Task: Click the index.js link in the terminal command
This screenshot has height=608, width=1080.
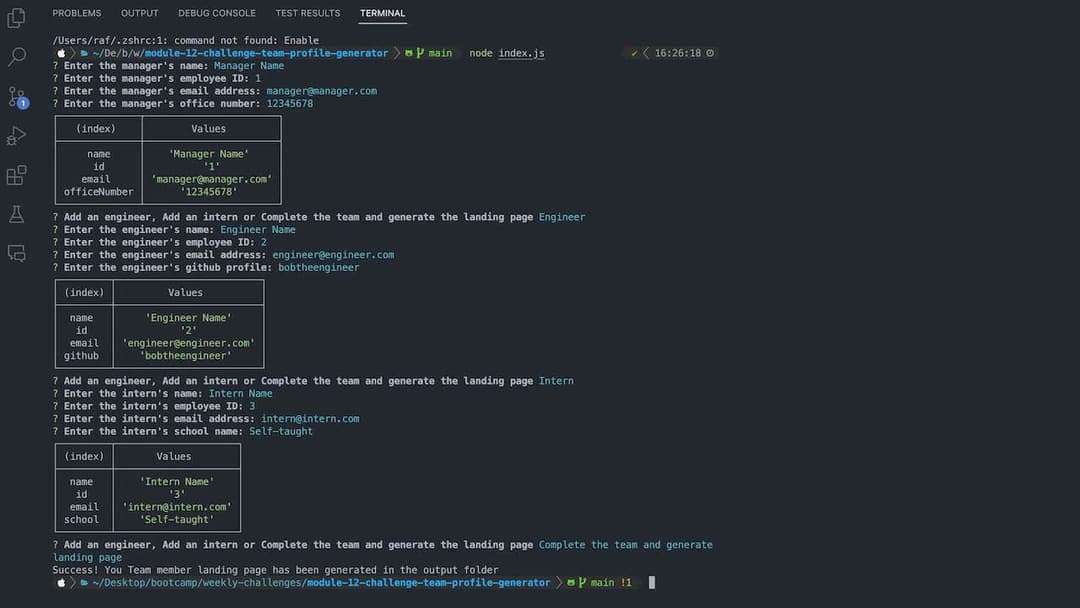Action: [x=521, y=53]
